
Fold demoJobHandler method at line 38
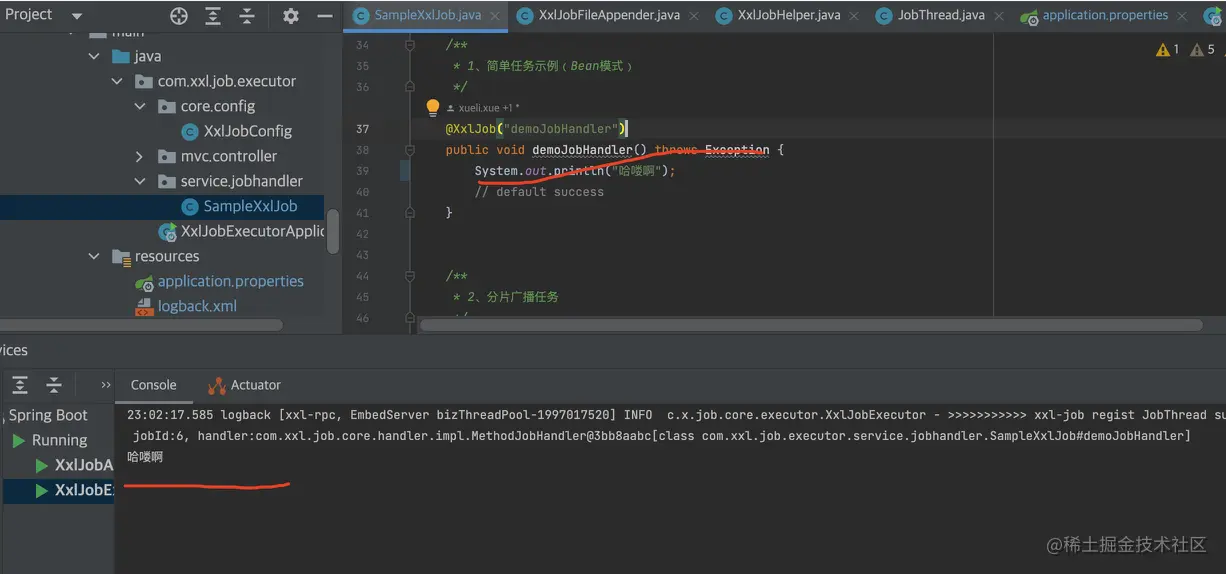(410, 150)
